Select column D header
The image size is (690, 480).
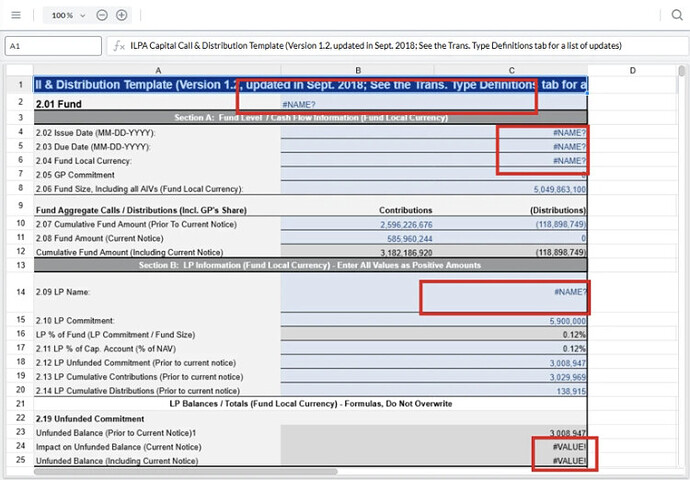coord(632,70)
